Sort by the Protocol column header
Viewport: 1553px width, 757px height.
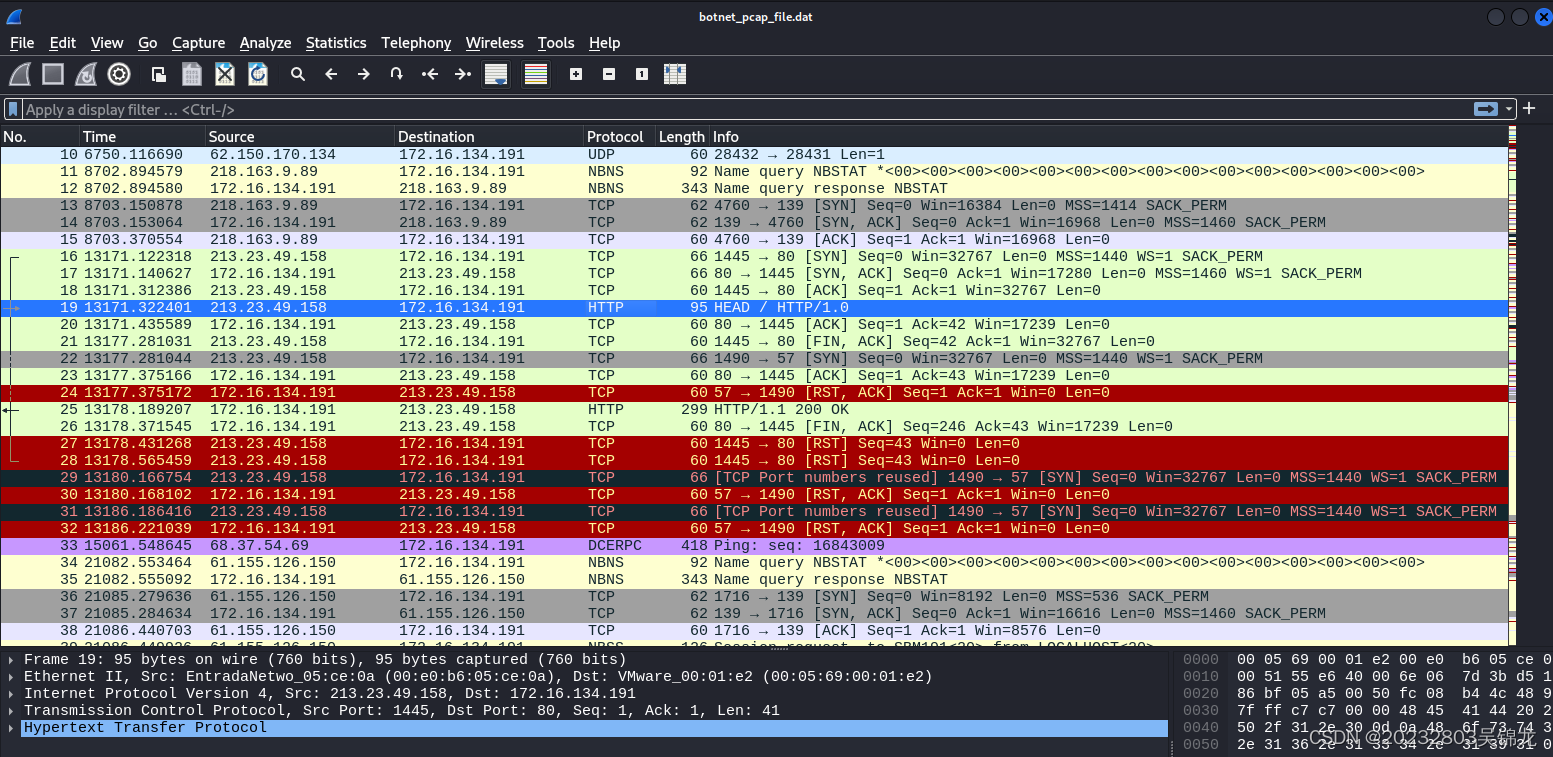619,136
